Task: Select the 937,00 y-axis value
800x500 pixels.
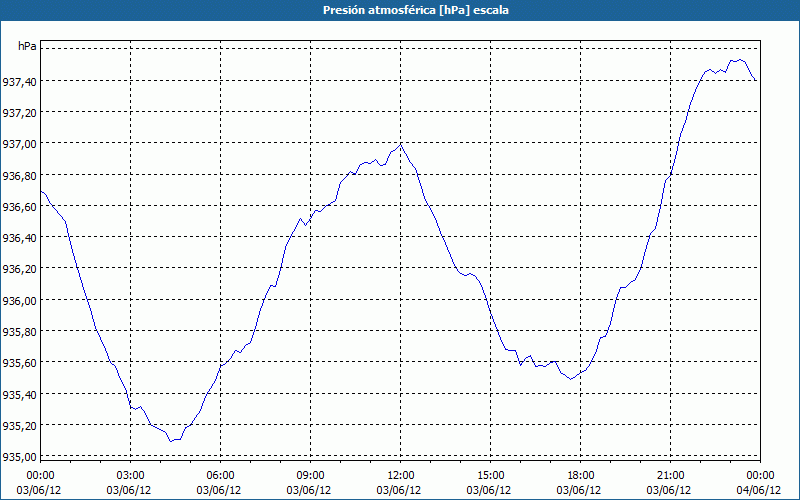Action: click(x=19, y=144)
